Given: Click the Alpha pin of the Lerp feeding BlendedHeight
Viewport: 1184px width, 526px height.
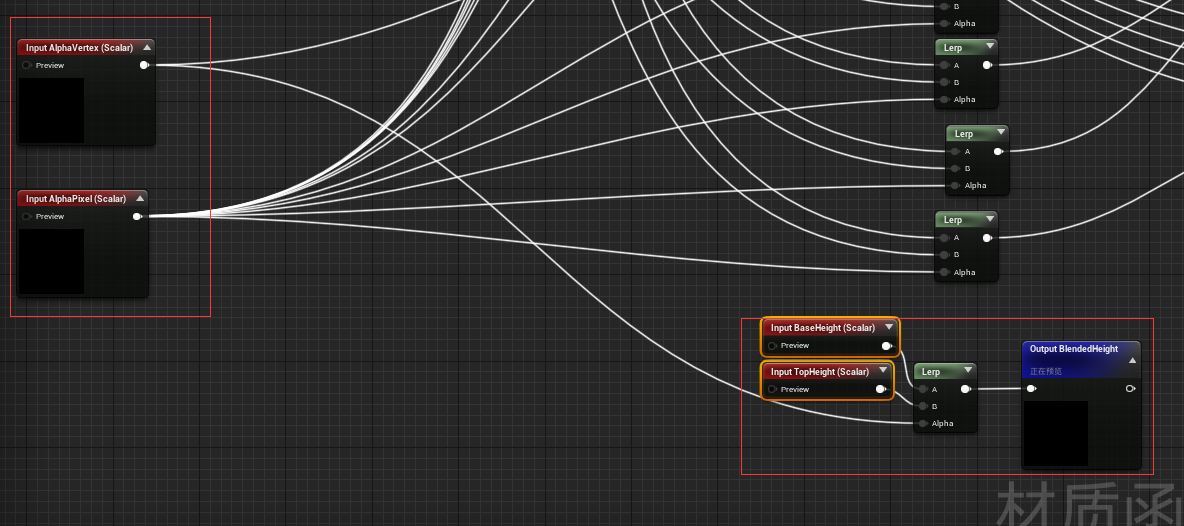Looking at the screenshot, I should (x=922, y=423).
